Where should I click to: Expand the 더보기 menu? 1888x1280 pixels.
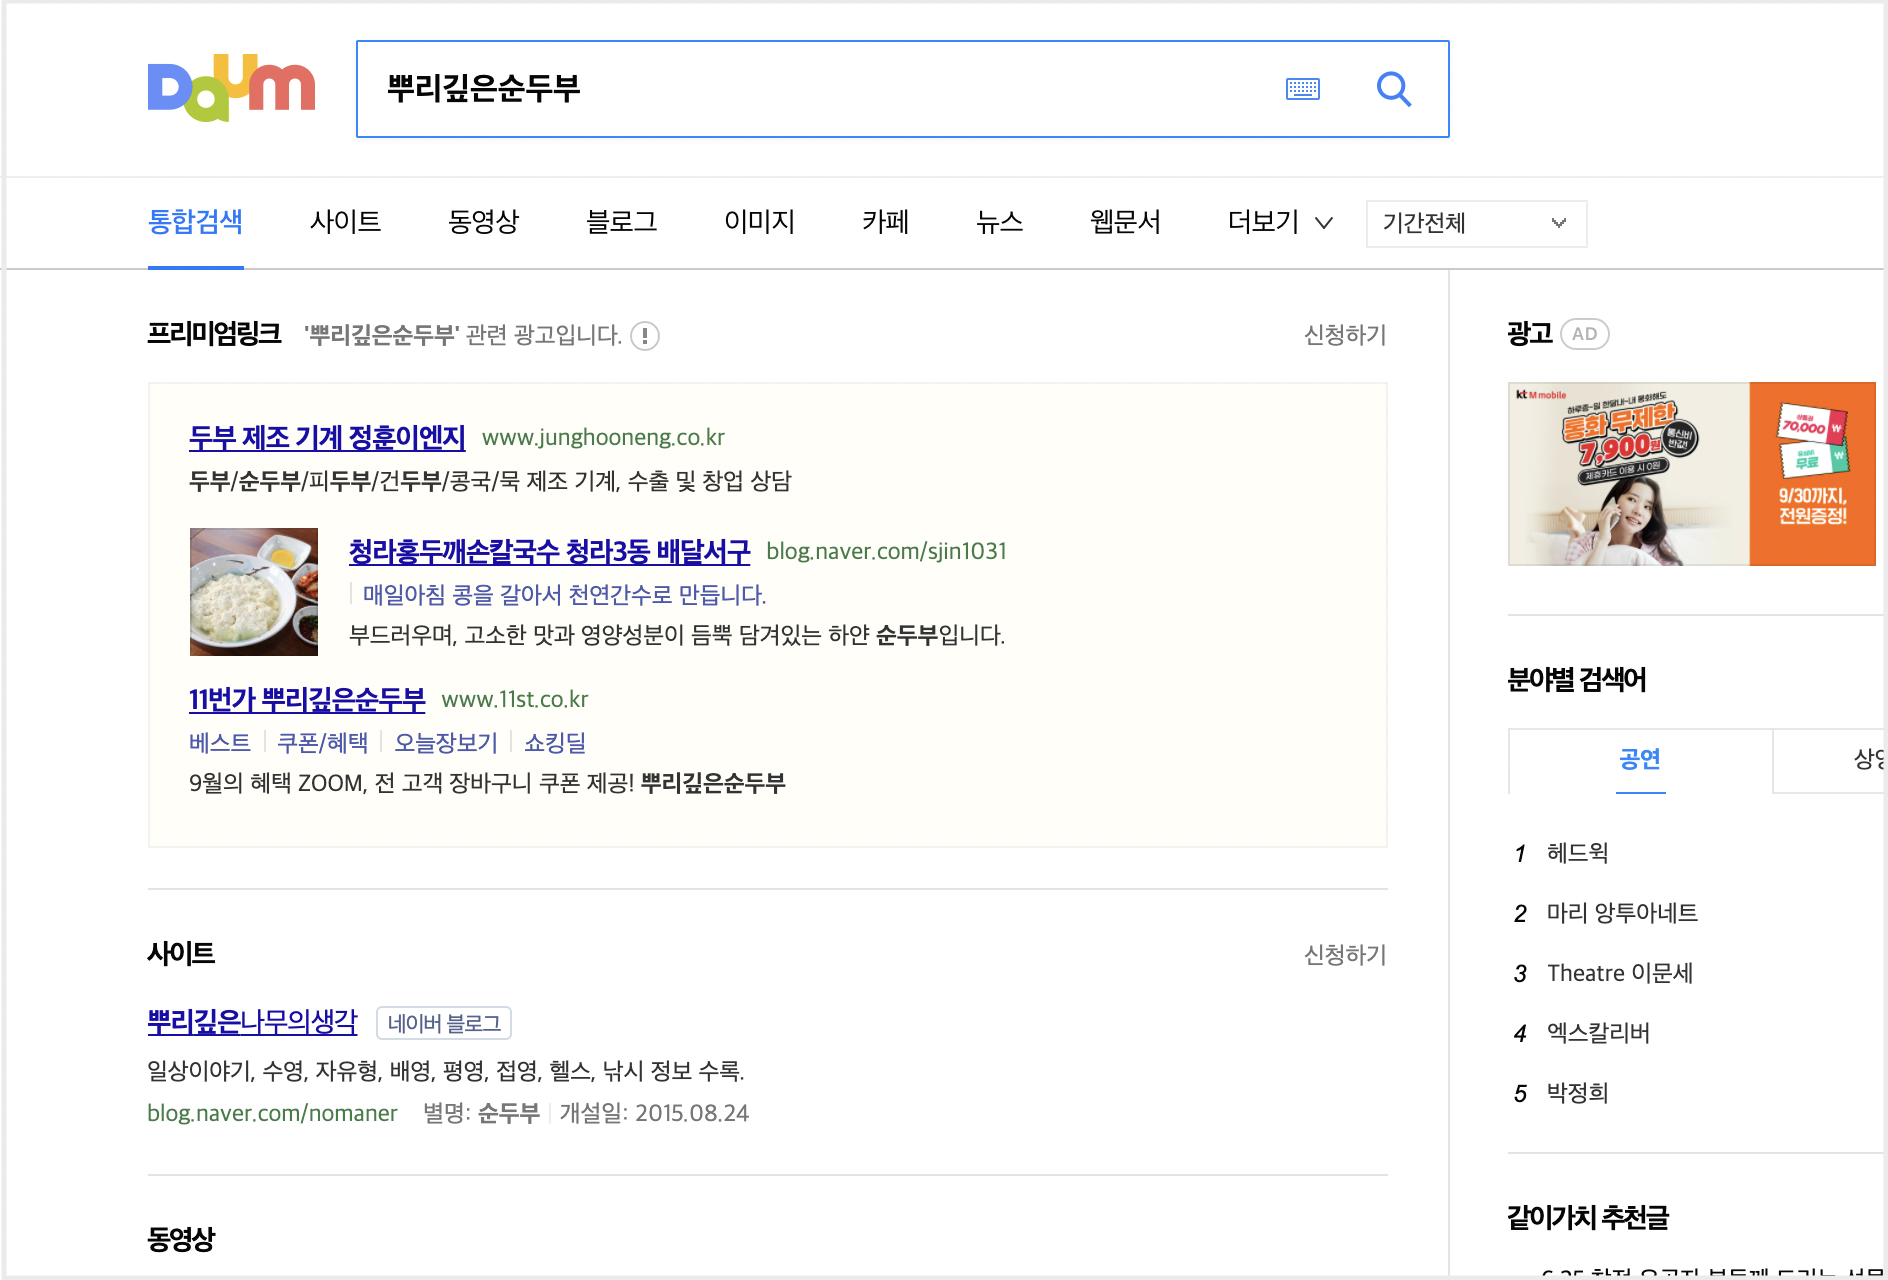[1280, 221]
